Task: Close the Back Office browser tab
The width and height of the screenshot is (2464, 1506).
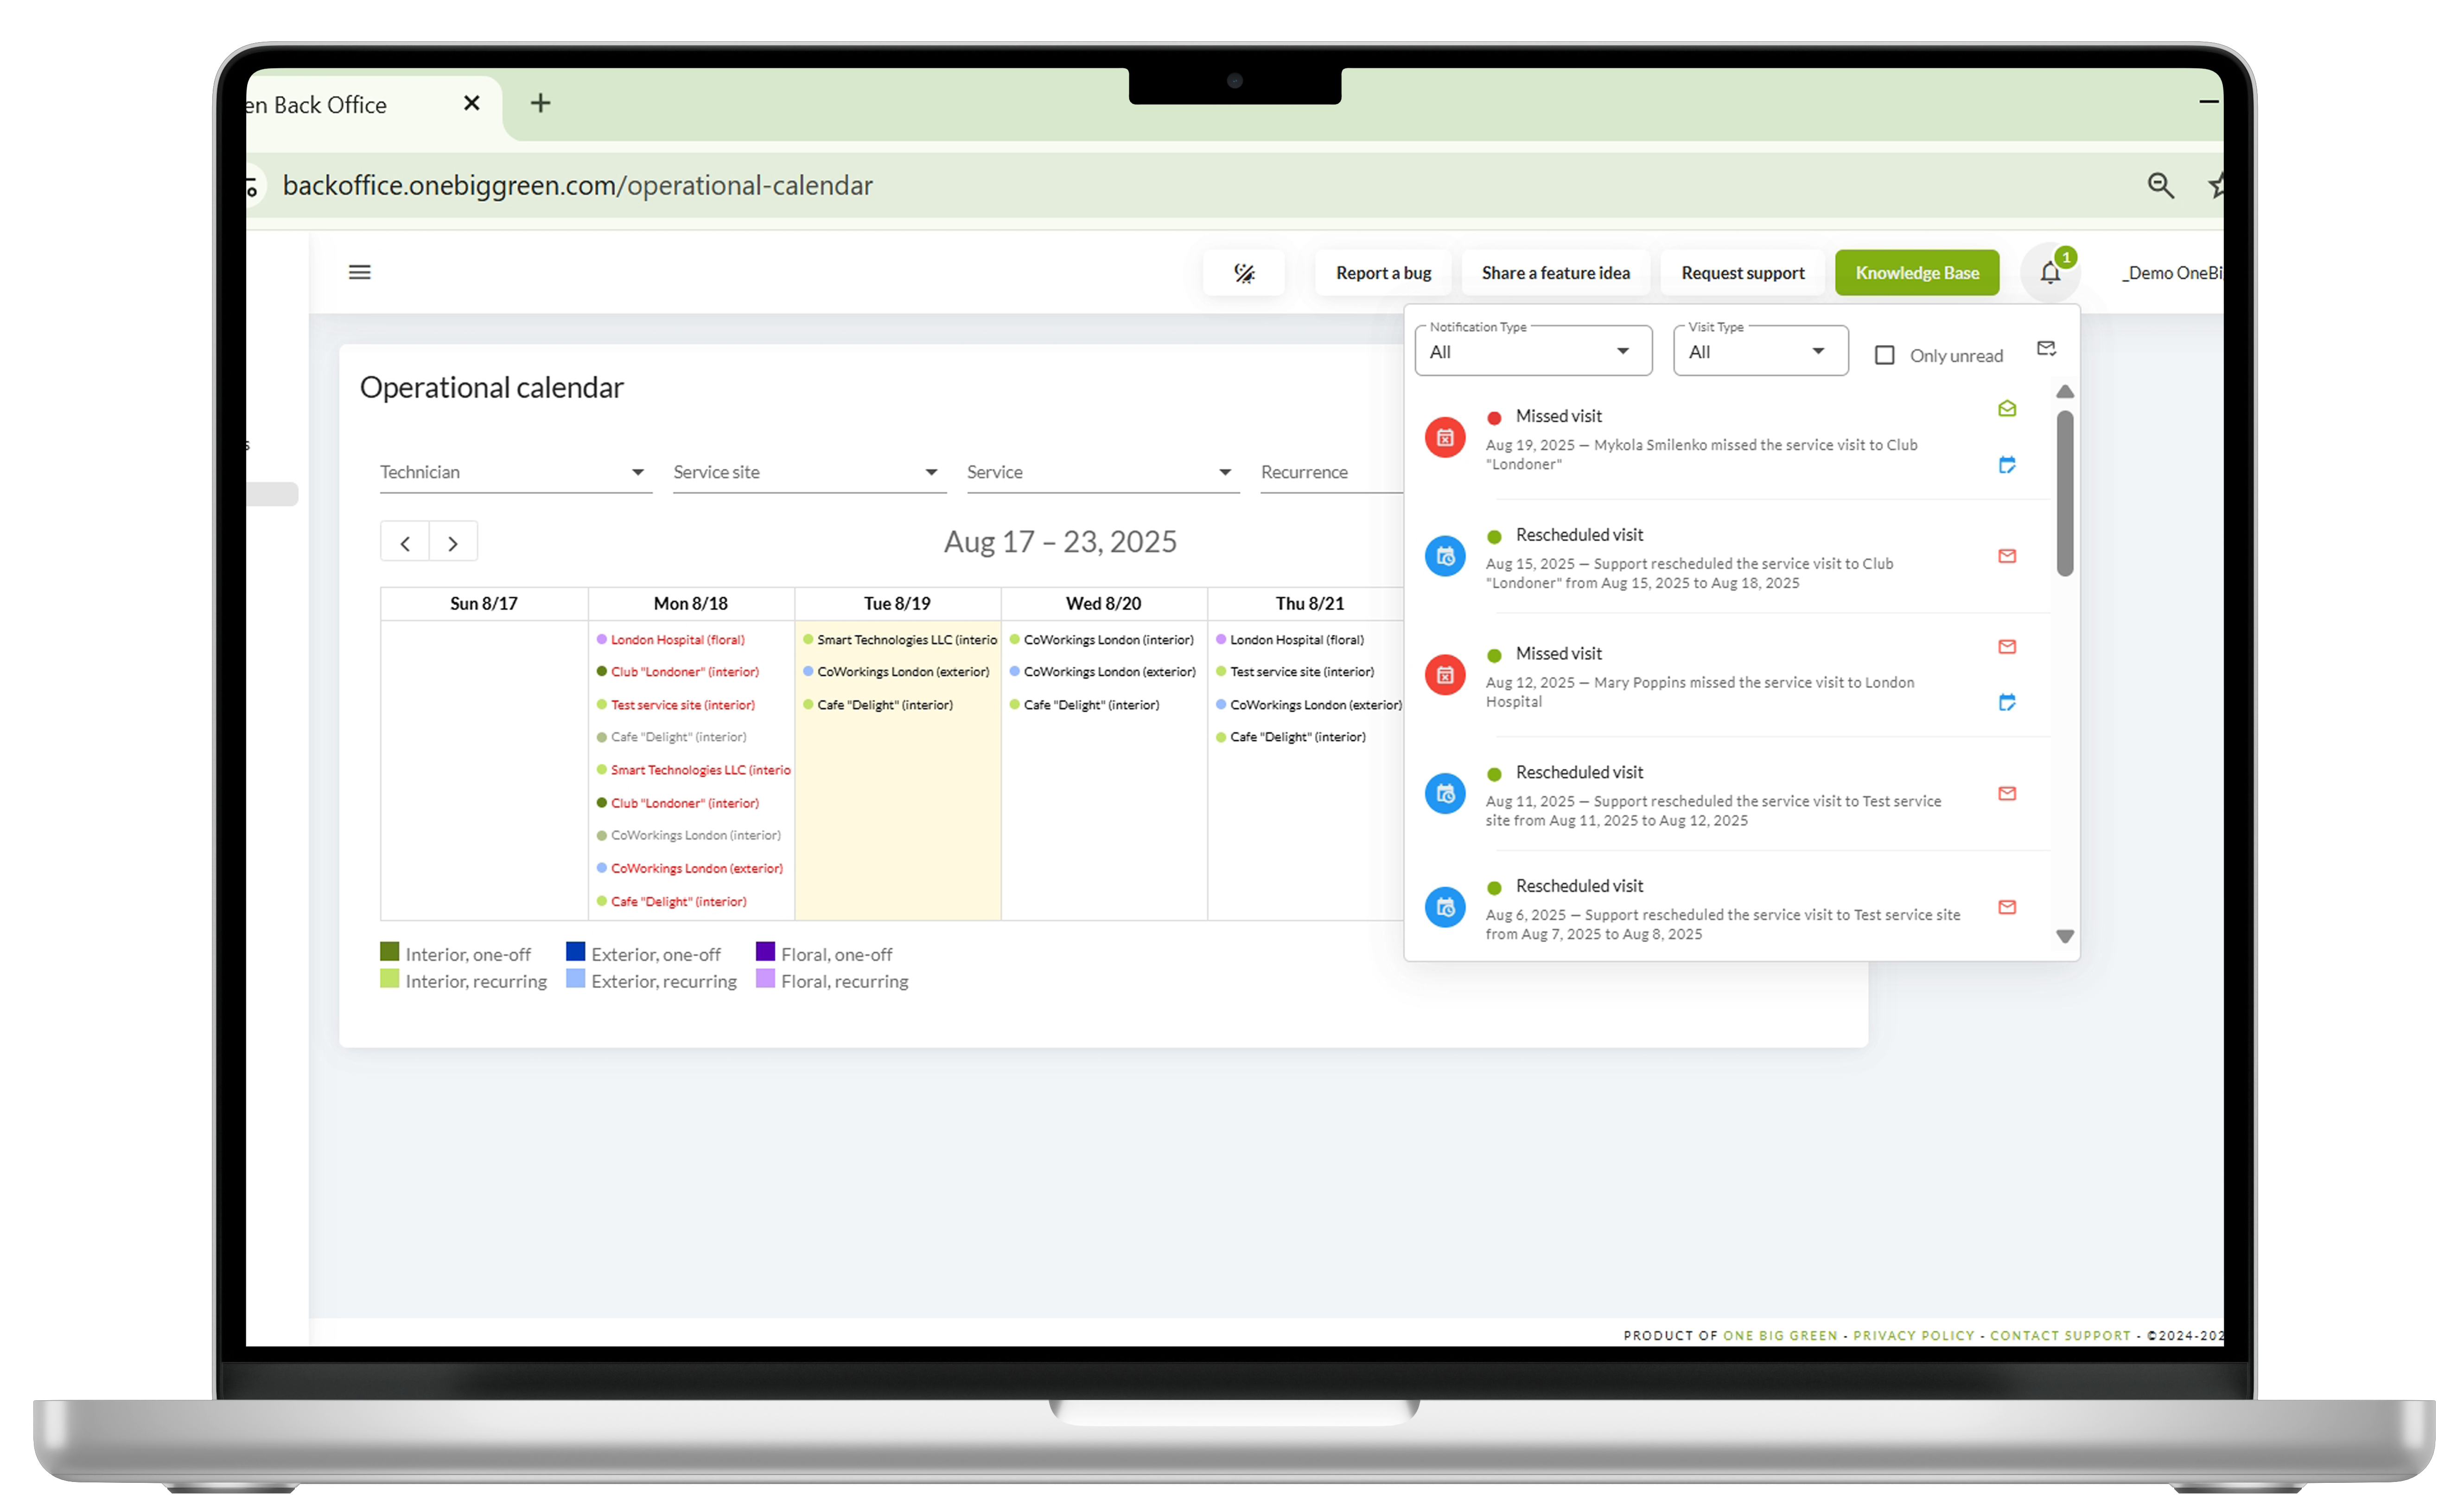Action: tap(472, 103)
